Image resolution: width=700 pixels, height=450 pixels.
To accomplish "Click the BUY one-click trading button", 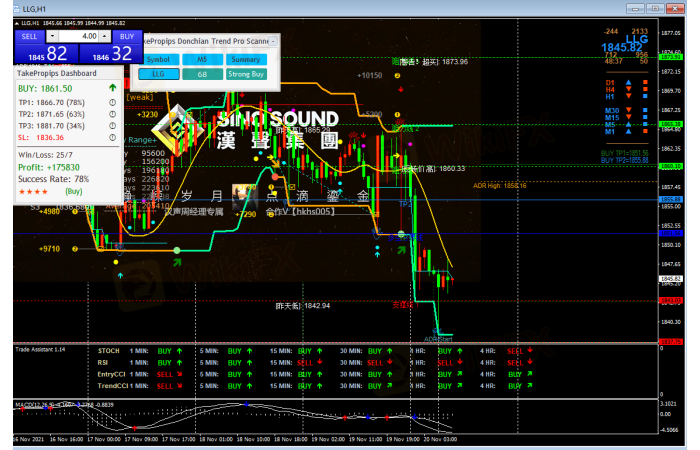I will [x=126, y=36].
